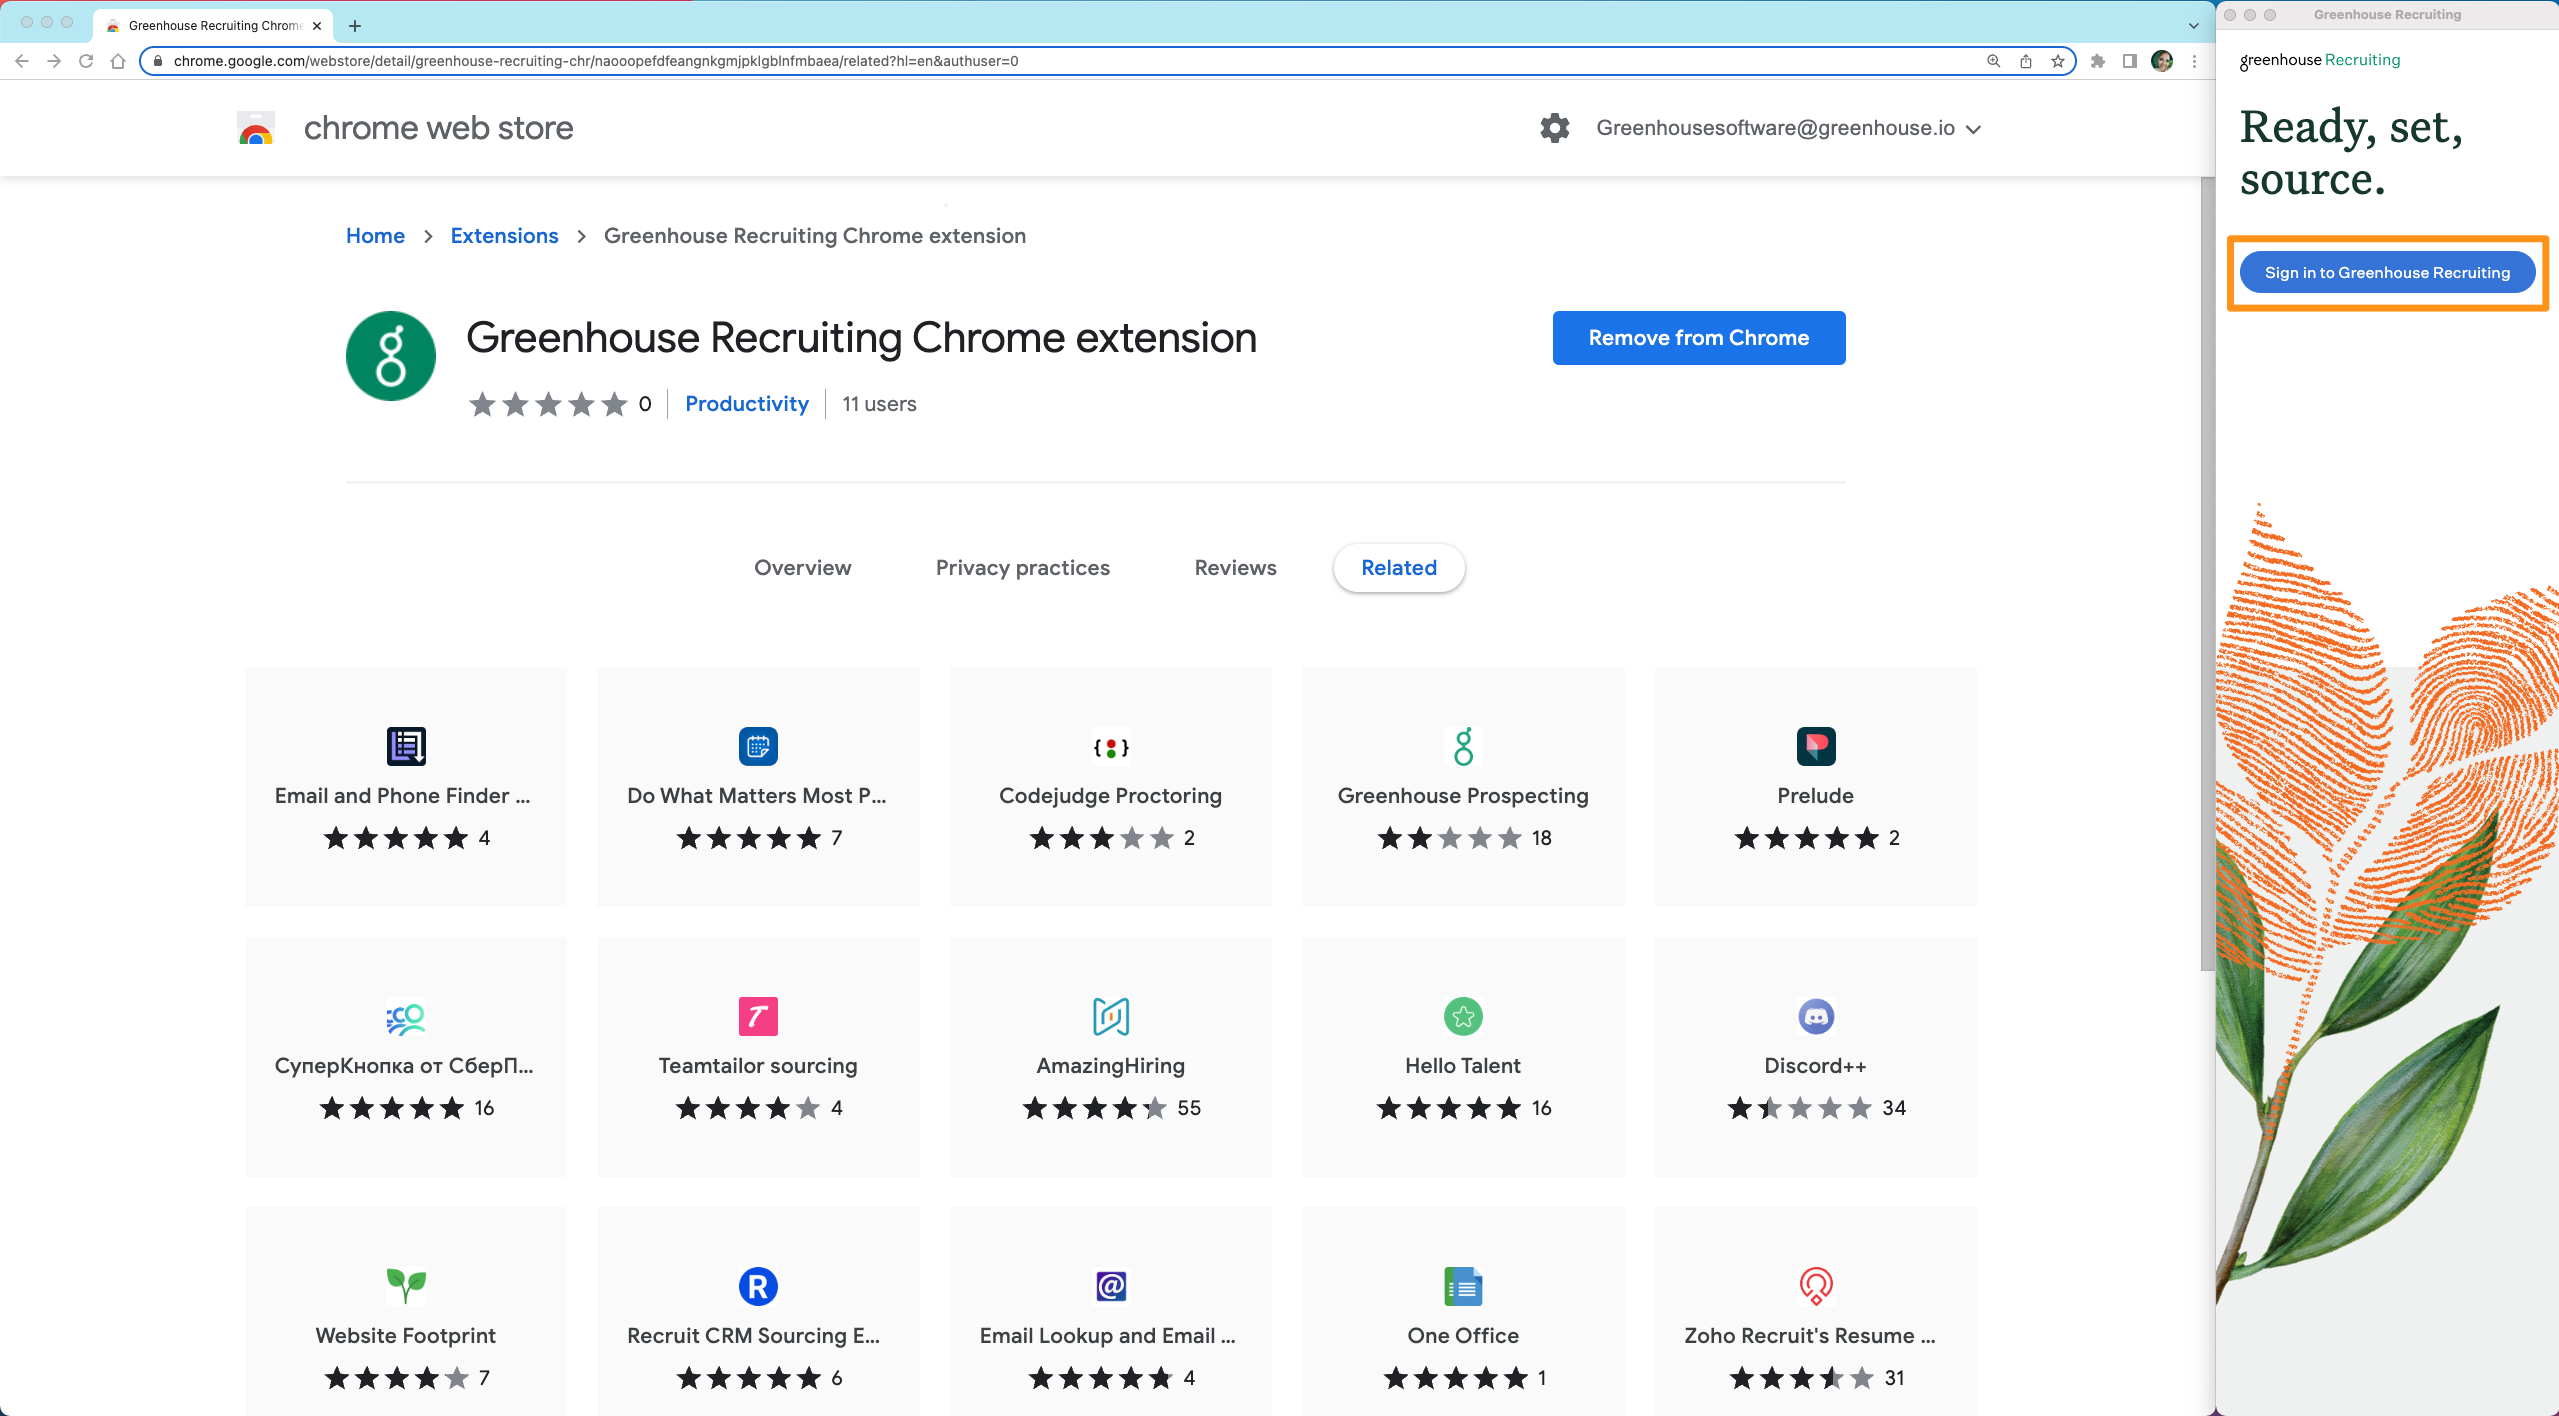Click the browser extensions puzzle icon

[2097, 61]
